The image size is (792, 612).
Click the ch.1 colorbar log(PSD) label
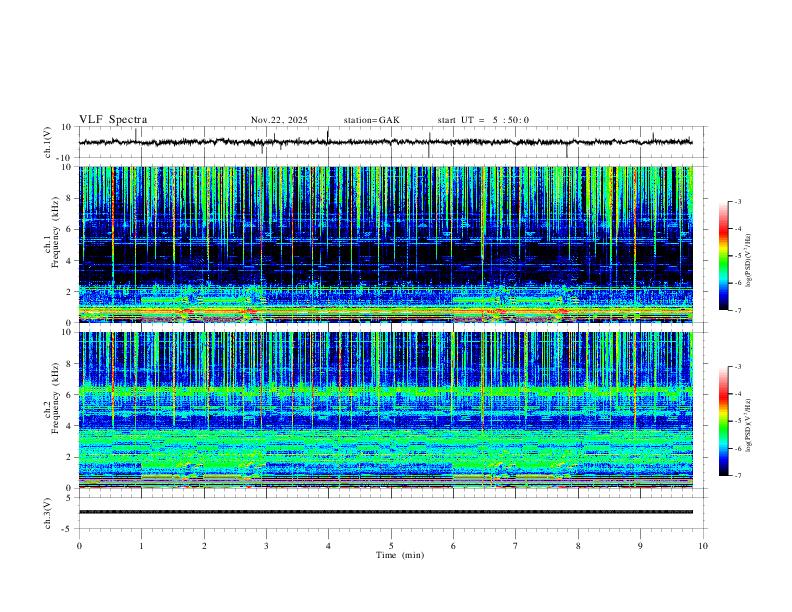pos(748,261)
